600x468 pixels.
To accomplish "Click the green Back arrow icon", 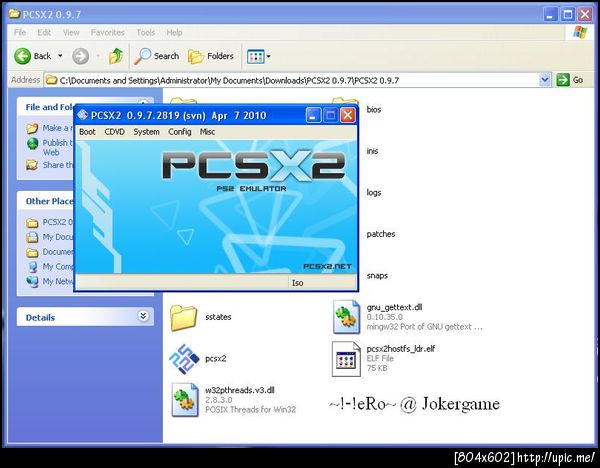I will pyautogui.click(x=22, y=56).
